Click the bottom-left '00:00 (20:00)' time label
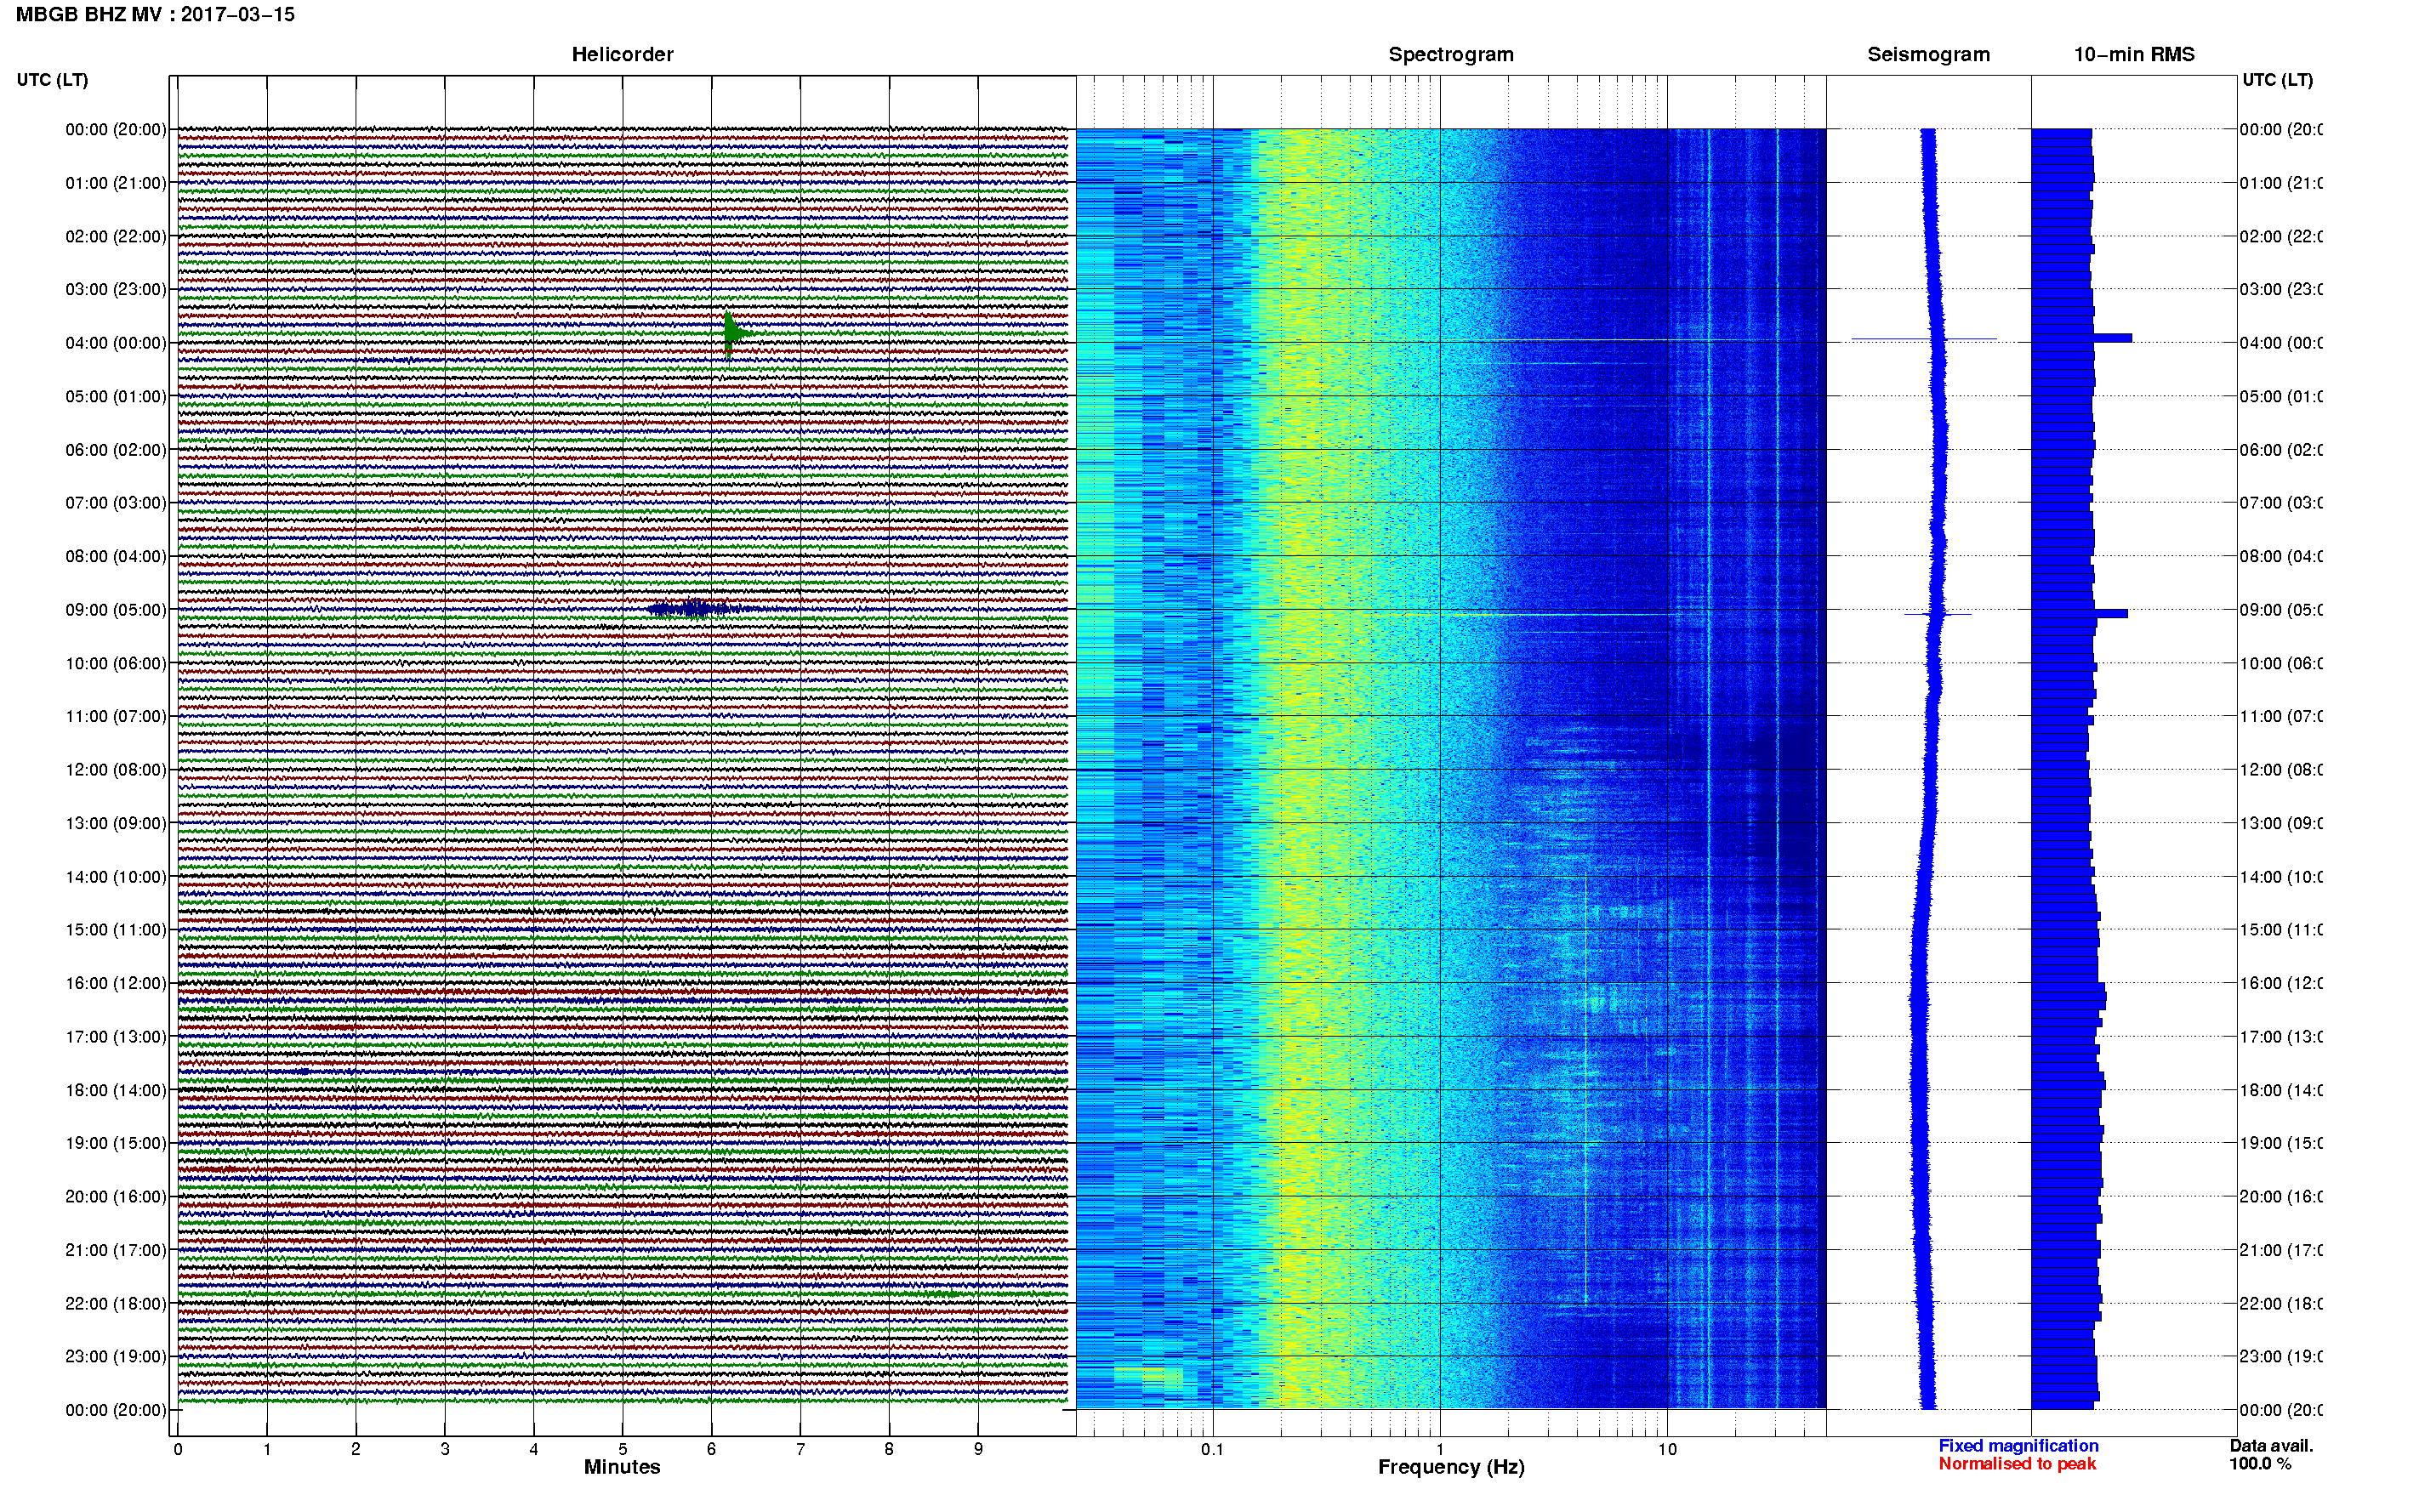This screenshot has width=2419, height=1512. (x=116, y=1410)
